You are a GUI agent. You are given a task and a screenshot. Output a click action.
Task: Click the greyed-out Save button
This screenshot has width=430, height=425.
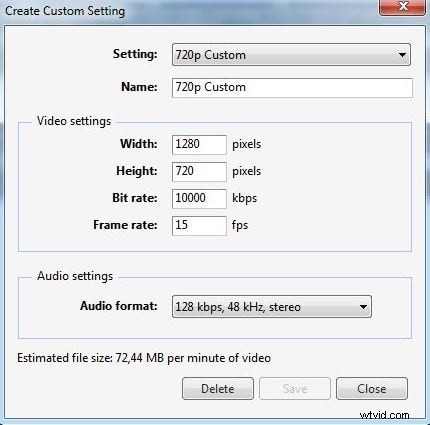(295, 389)
